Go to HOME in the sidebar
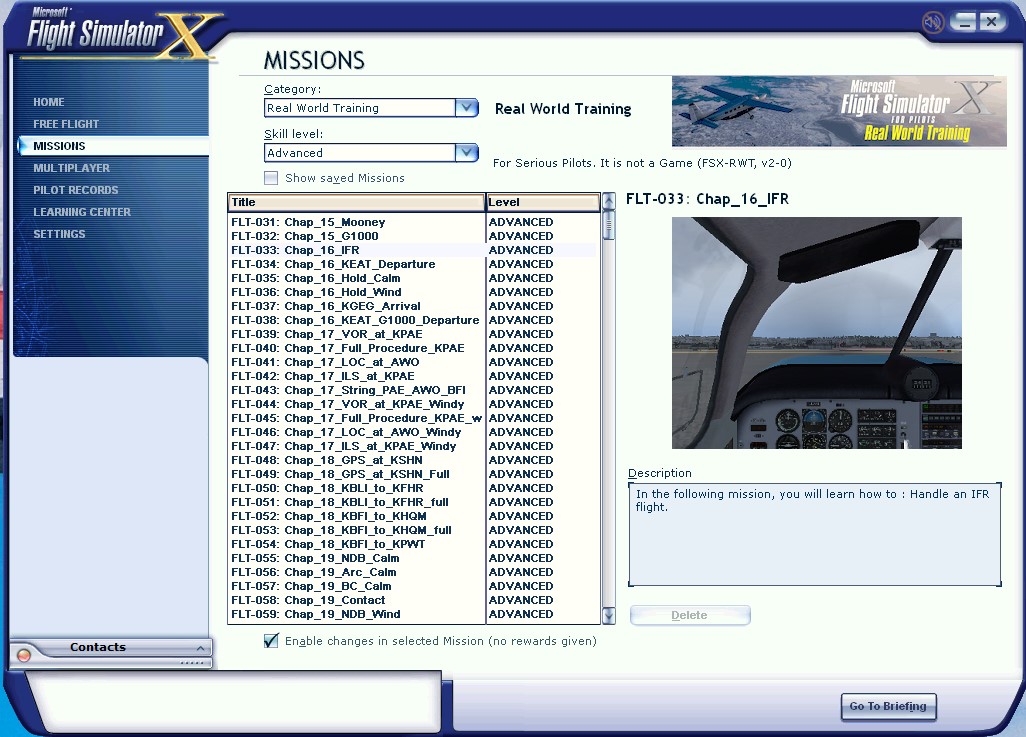The width and height of the screenshot is (1026, 737). click(x=49, y=102)
